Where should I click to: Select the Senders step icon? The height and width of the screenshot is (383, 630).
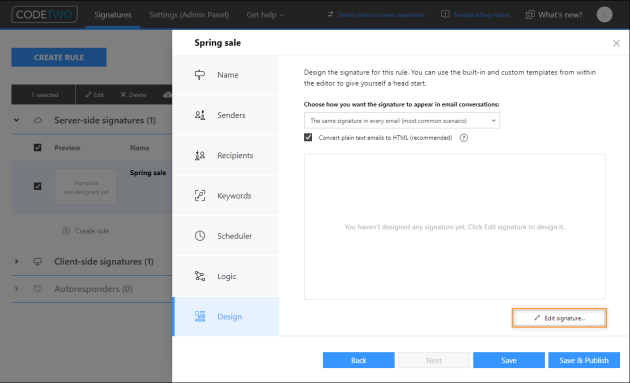click(200, 115)
